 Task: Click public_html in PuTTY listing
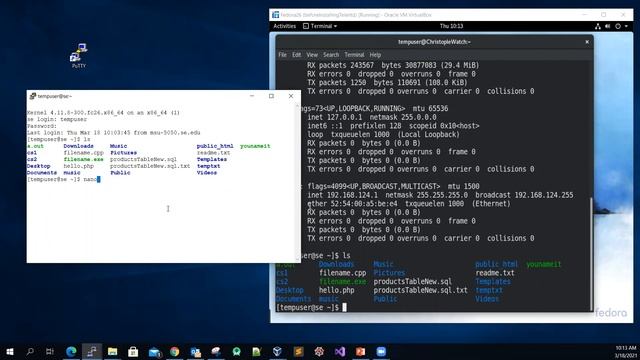(215, 146)
